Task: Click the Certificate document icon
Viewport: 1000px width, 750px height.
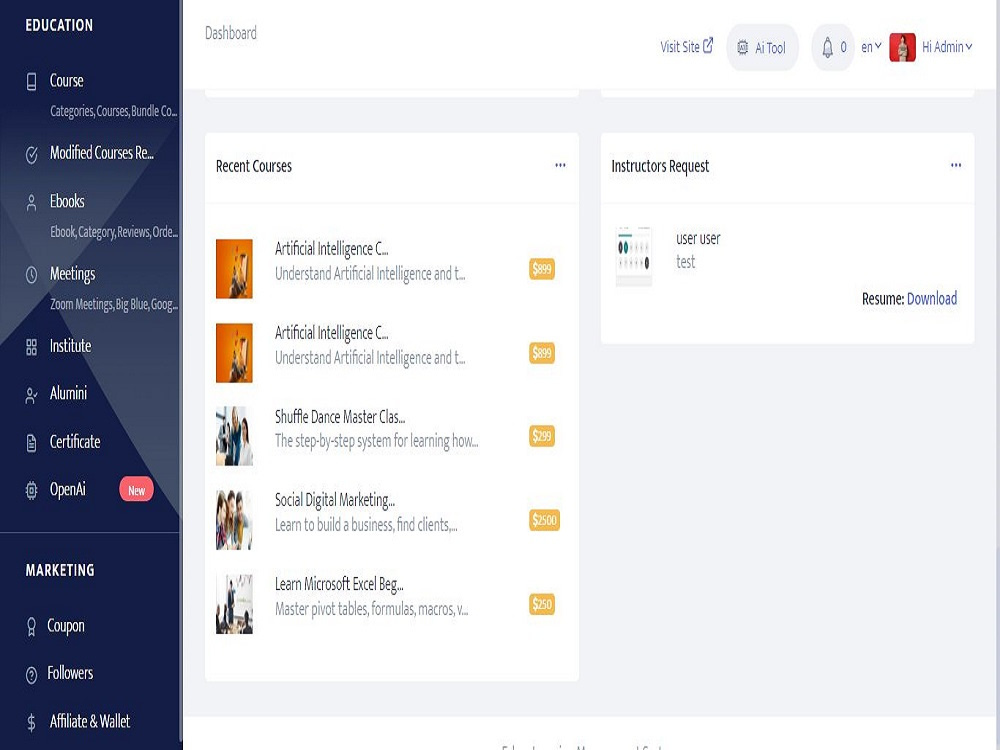Action: coord(31,443)
